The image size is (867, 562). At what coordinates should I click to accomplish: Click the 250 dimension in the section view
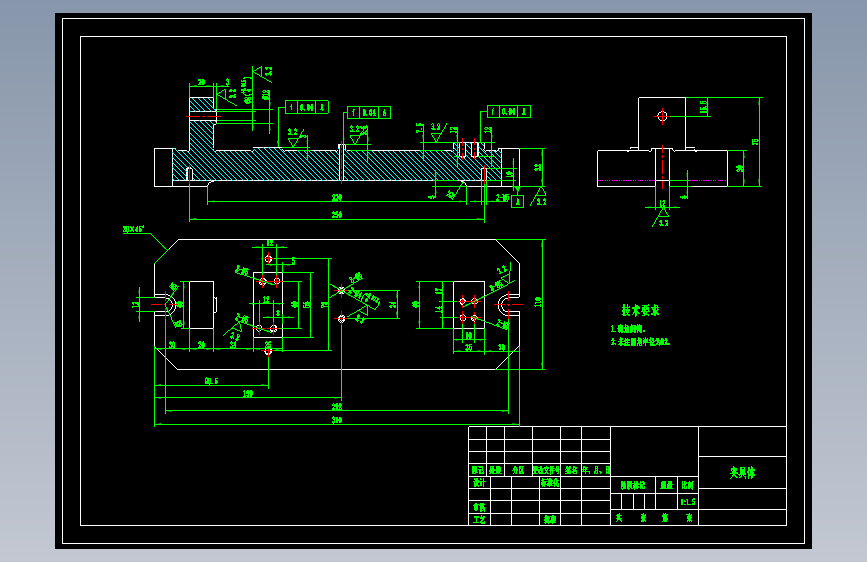337,215
